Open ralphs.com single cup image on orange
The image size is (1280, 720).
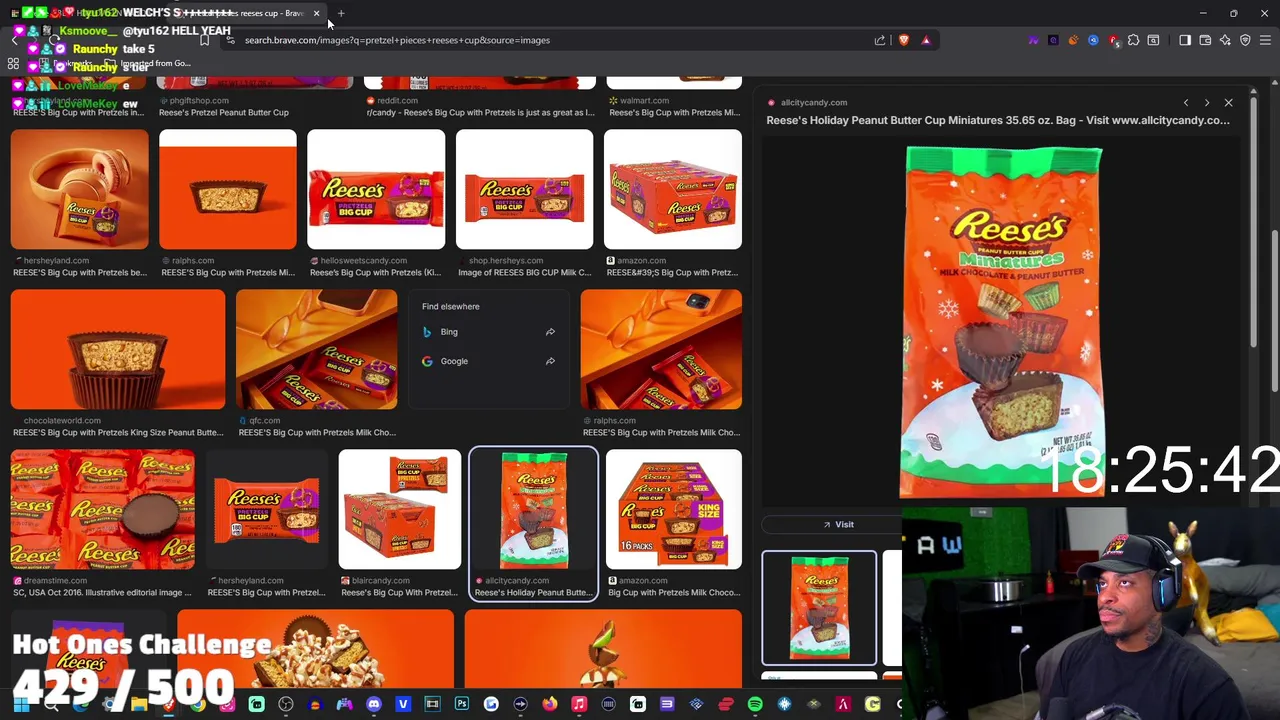click(228, 189)
